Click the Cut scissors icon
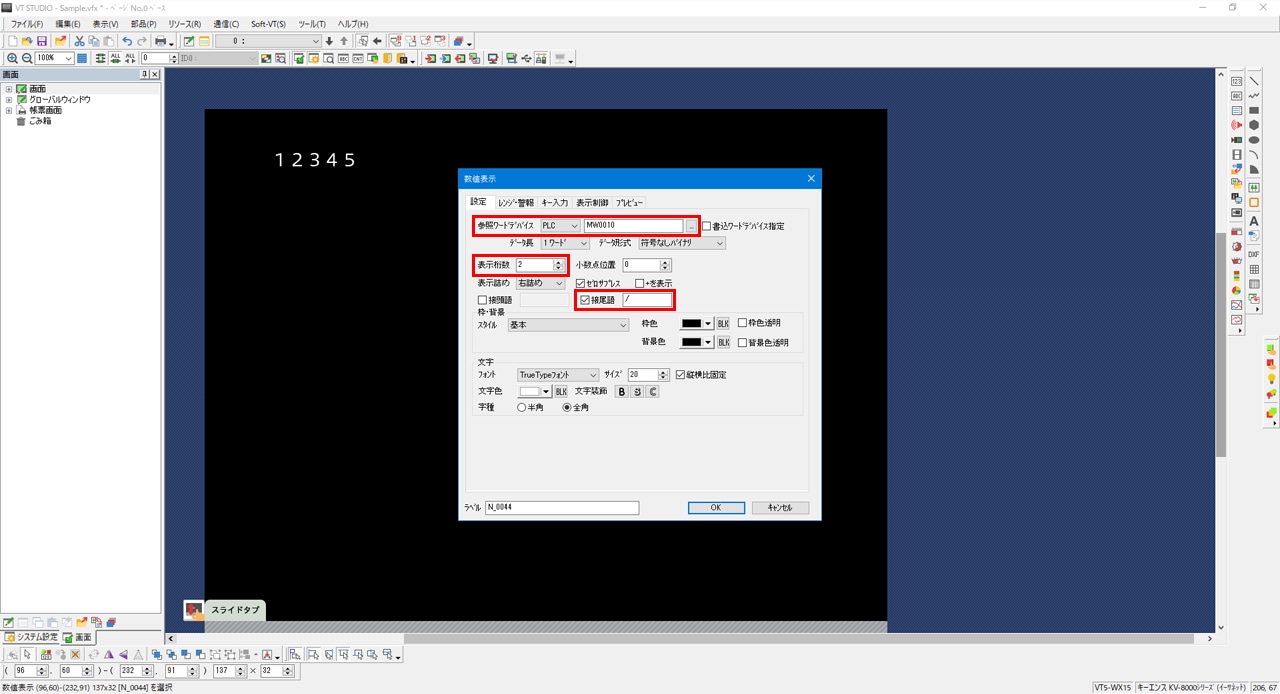 click(79, 41)
